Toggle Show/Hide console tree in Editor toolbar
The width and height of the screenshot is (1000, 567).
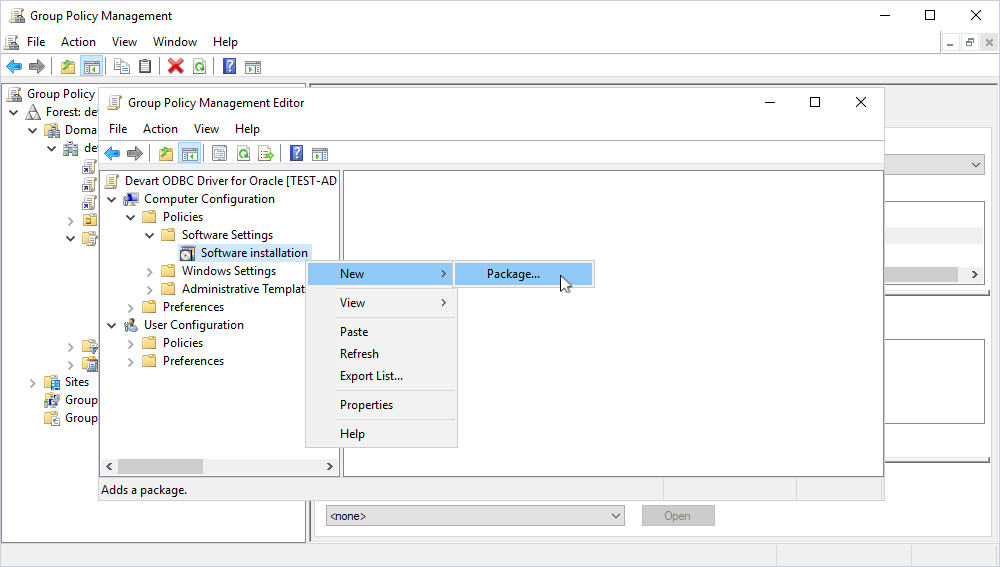189,153
